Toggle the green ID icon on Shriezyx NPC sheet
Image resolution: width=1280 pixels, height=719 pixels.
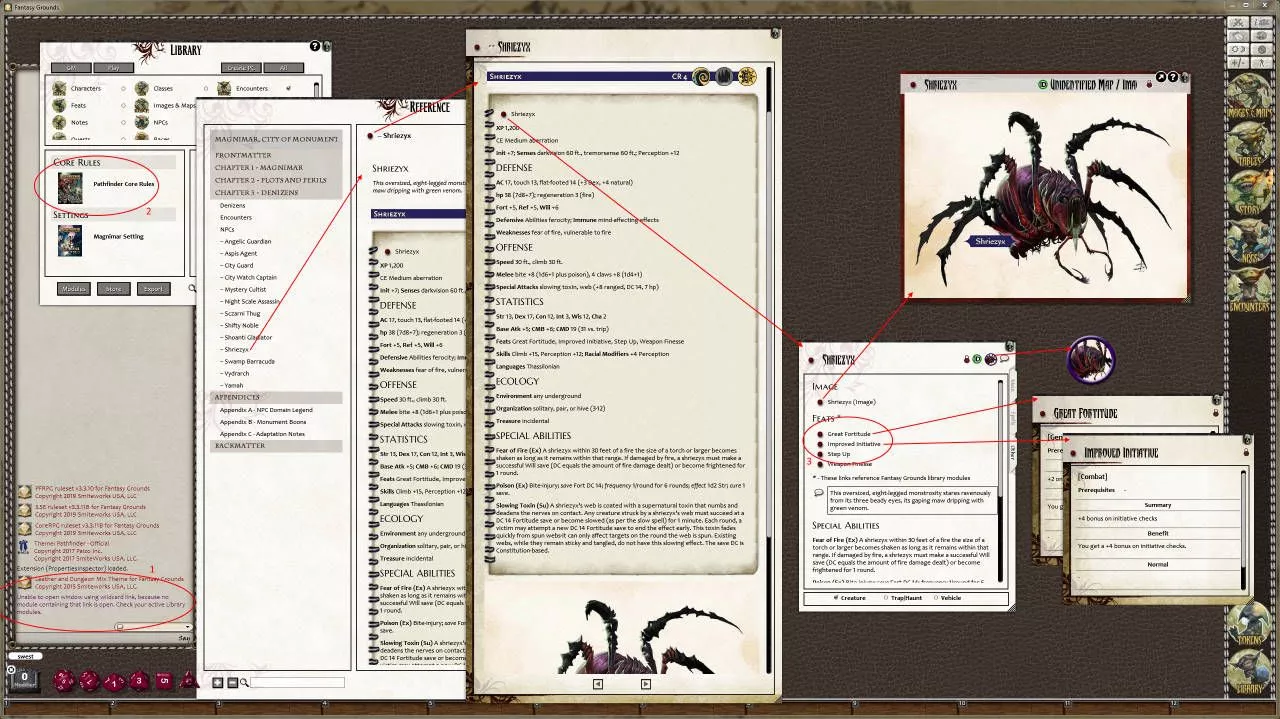[x=977, y=359]
